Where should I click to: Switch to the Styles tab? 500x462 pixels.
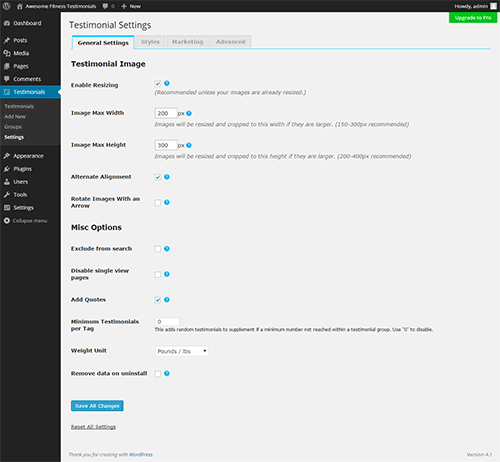coord(150,42)
